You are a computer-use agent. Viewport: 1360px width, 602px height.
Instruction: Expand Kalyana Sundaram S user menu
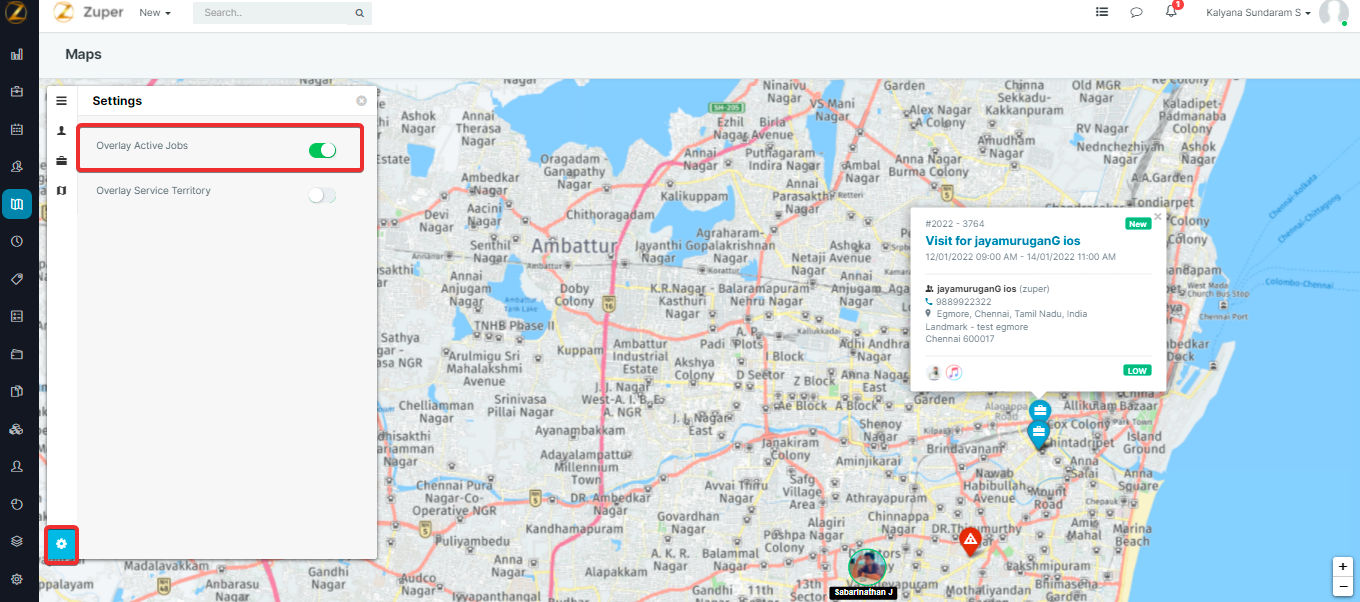[x=1259, y=13]
